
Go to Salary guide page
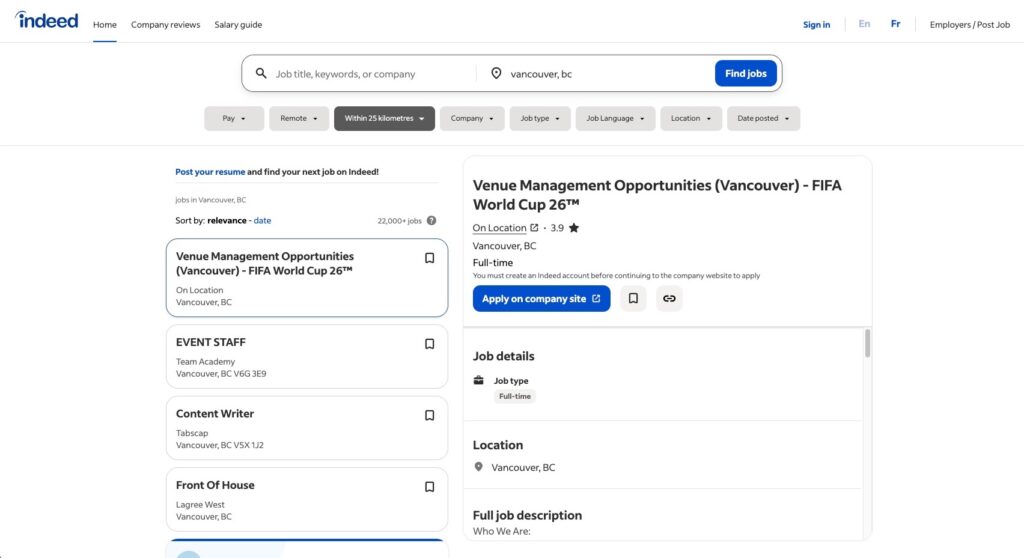coord(238,25)
